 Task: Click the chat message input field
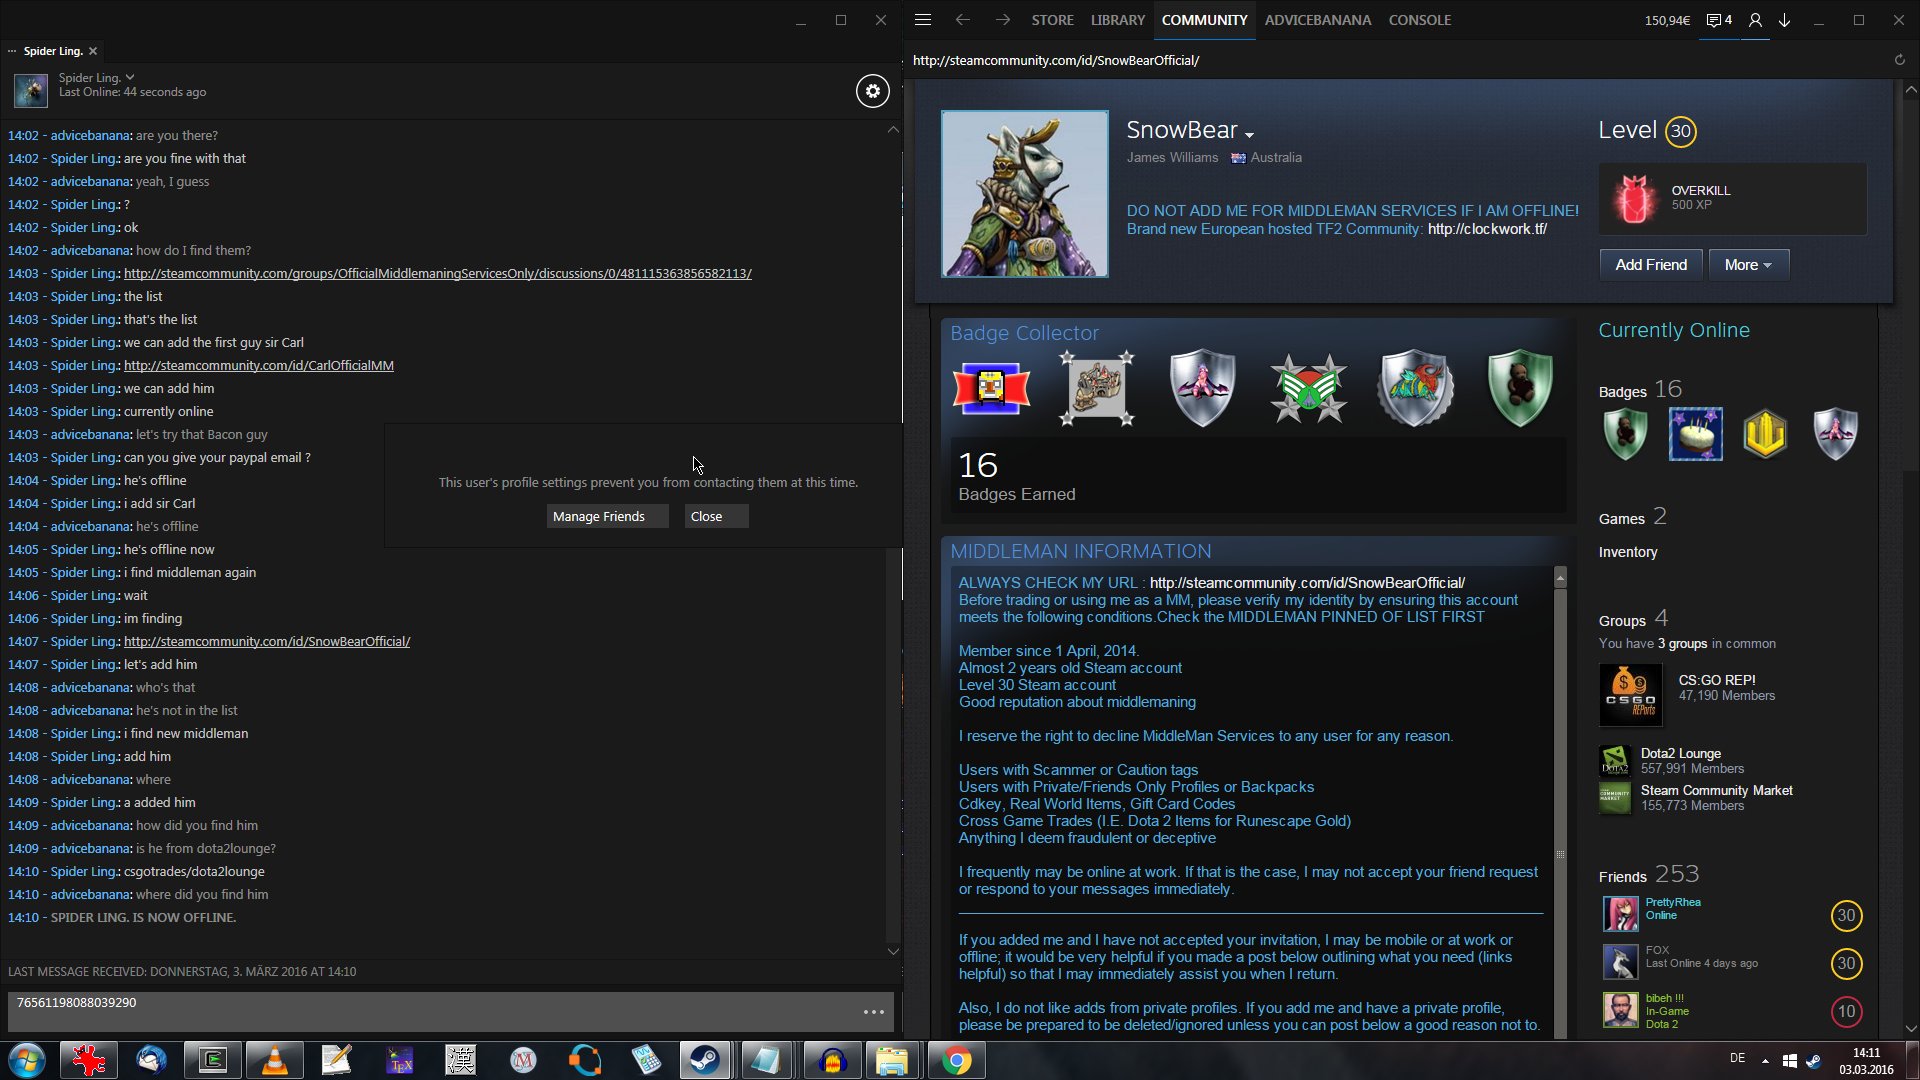point(430,1010)
